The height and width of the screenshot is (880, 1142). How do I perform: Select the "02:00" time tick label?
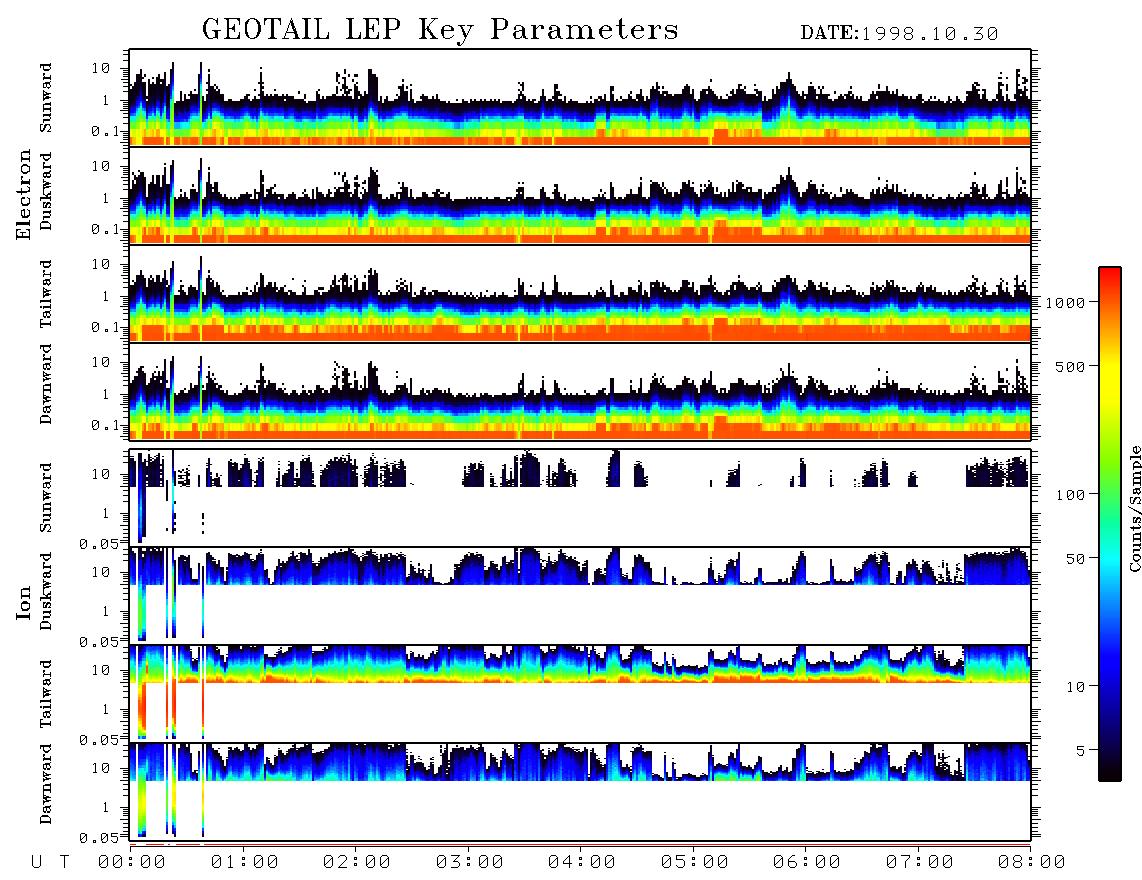pyautogui.click(x=357, y=863)
